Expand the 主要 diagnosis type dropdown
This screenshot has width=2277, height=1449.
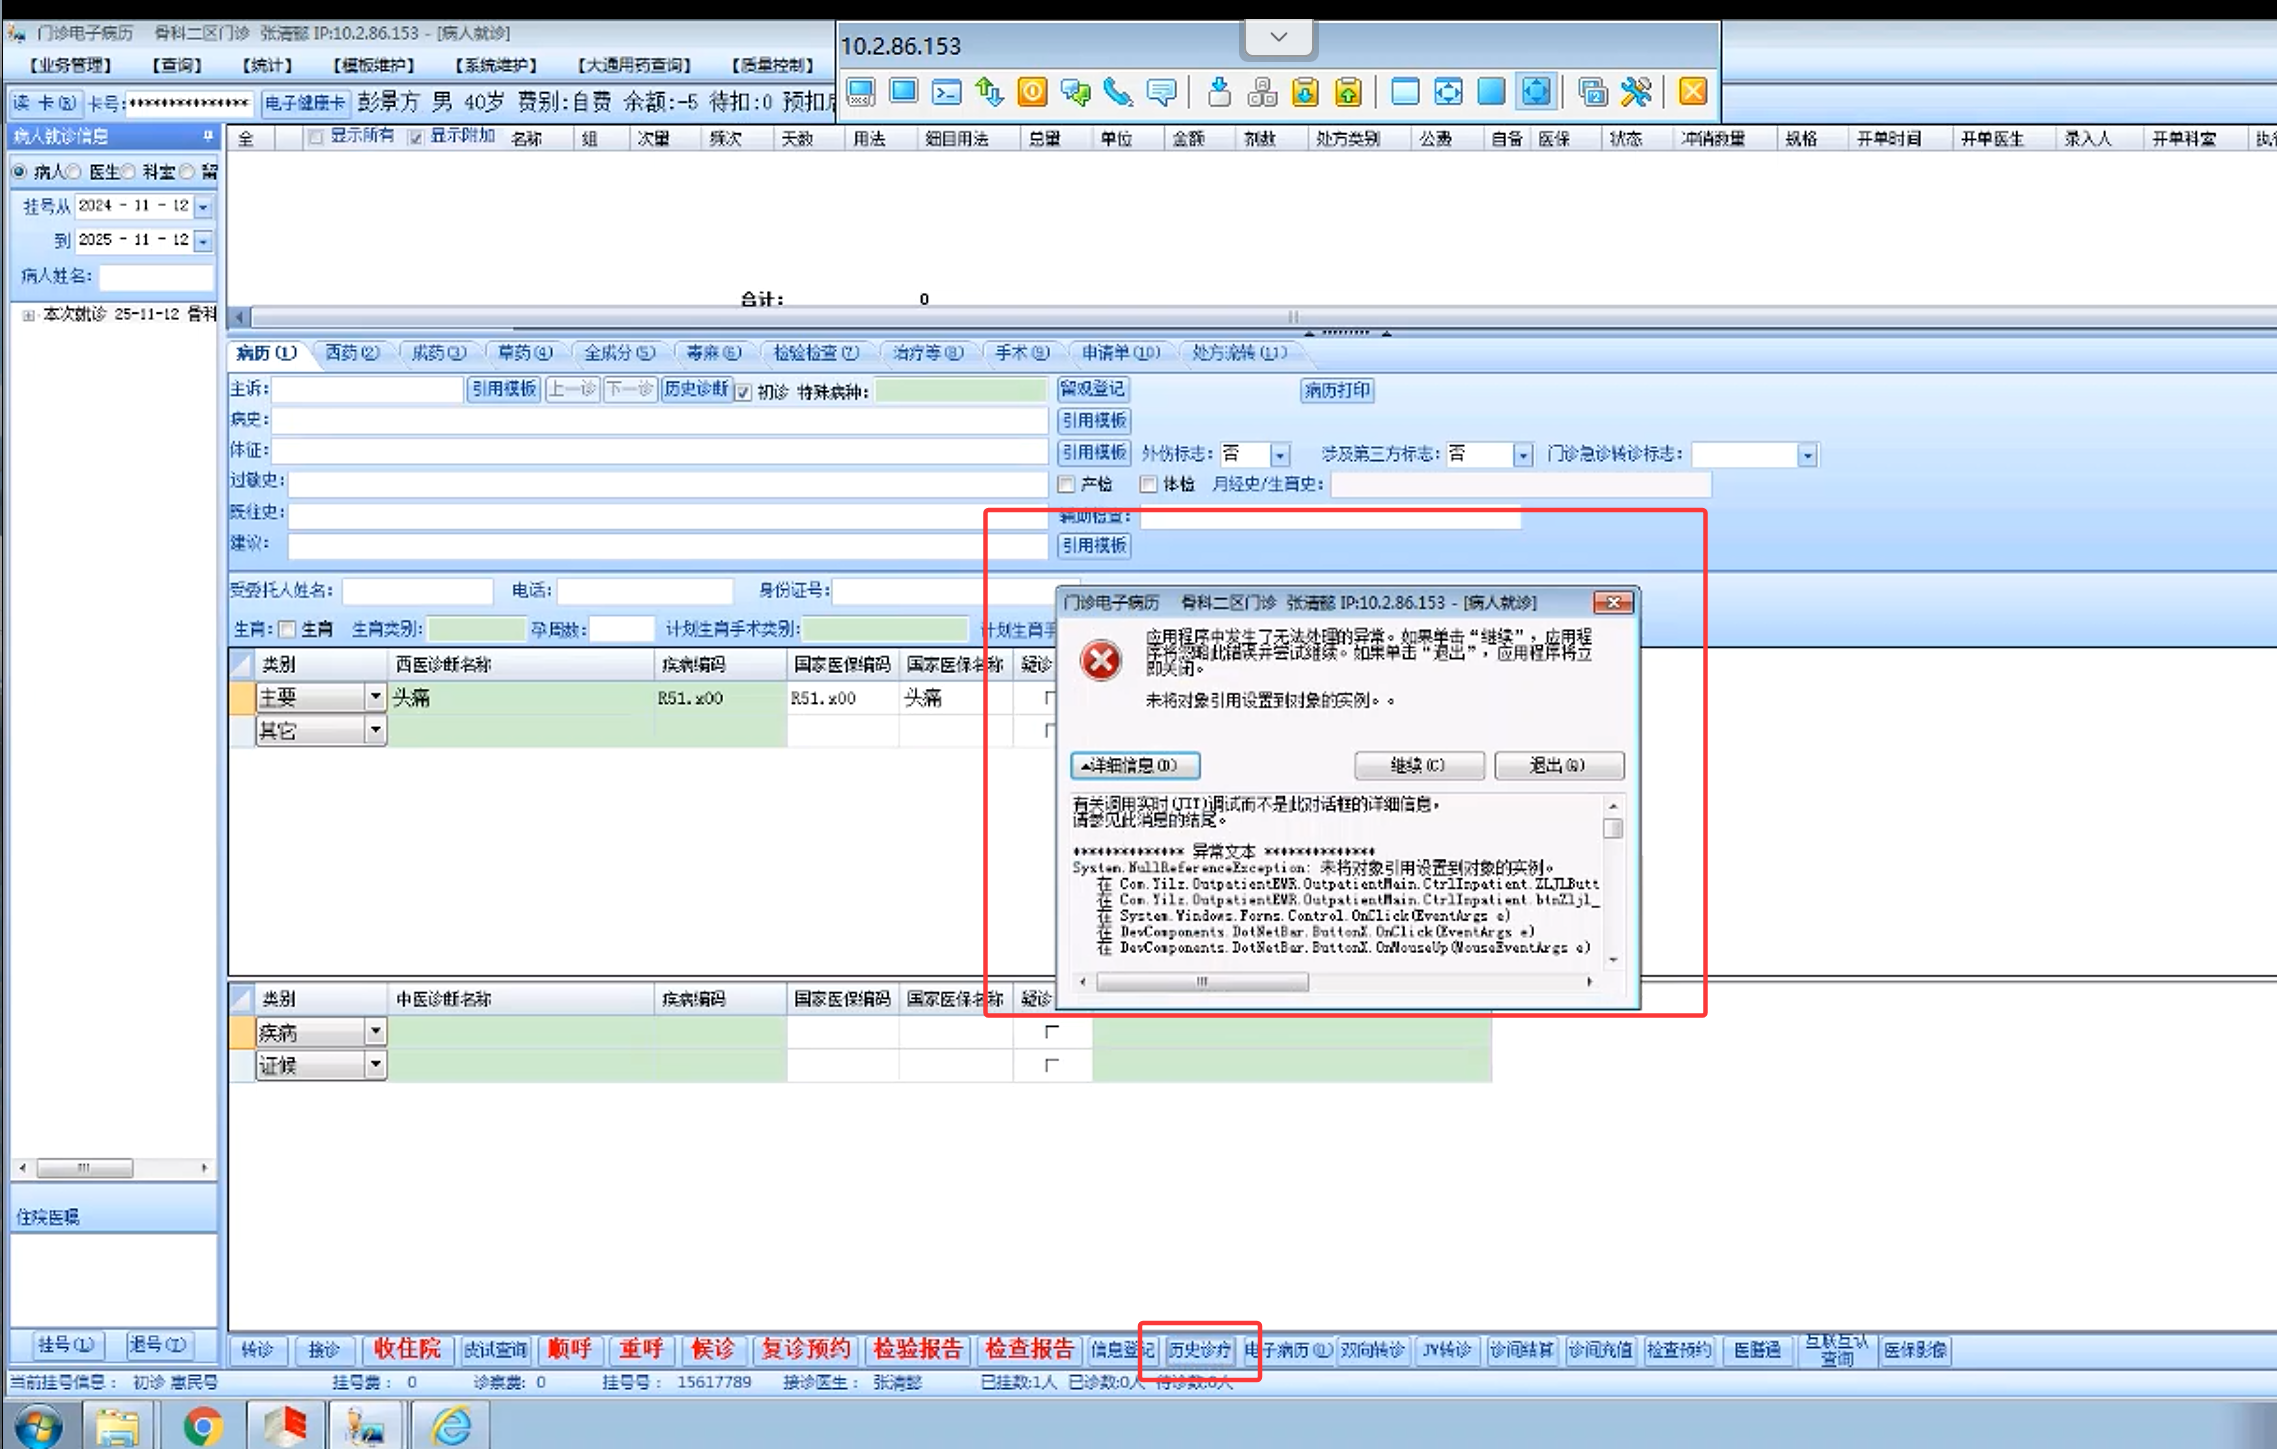(x=375, y=697)
